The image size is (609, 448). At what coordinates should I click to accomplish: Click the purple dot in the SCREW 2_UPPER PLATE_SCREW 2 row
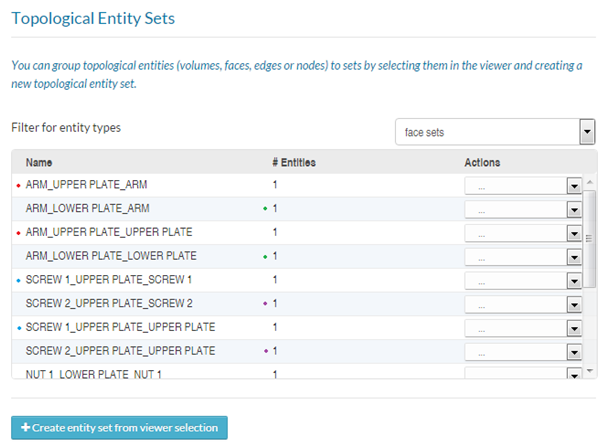(x=265, y=303)
